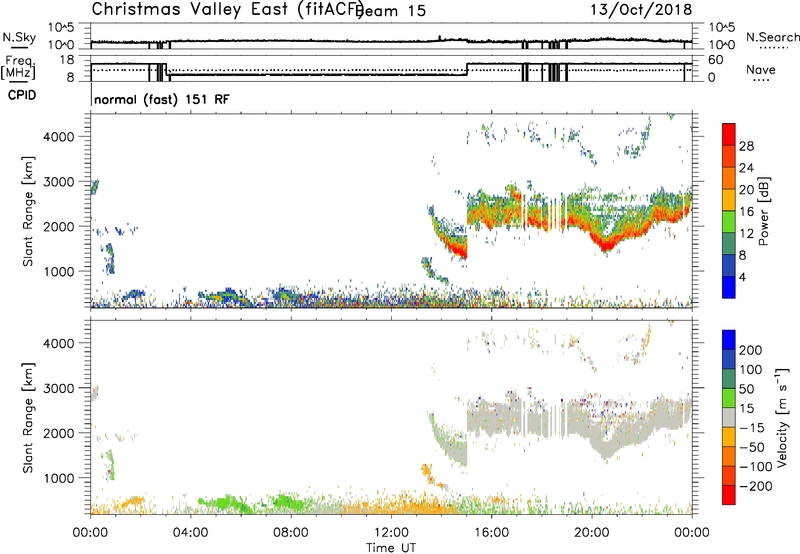Click the 'normal (fast) 151 RF' text
The height and width of the screenshot is (554, 800).
162,99
